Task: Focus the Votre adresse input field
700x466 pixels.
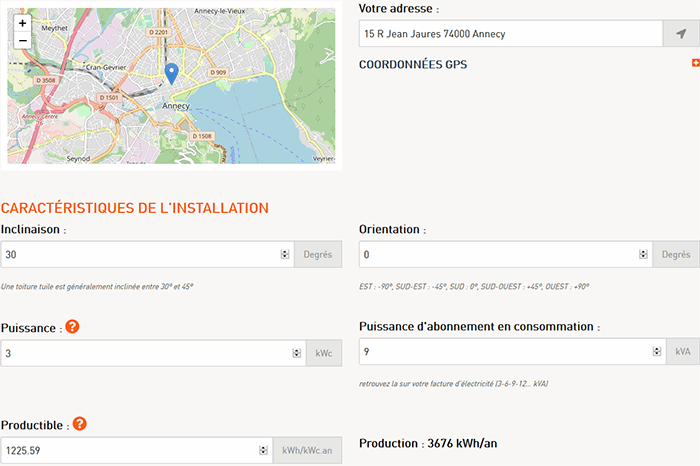Action: coord(510,34)
